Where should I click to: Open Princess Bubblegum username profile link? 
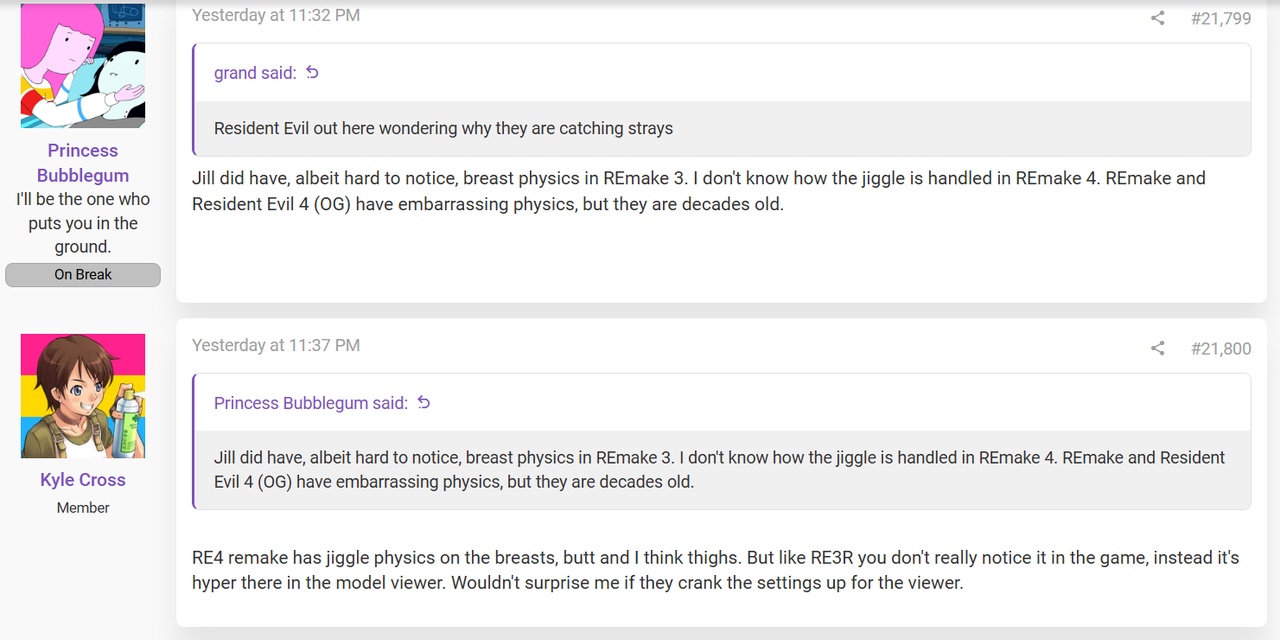tap(83, 163)
